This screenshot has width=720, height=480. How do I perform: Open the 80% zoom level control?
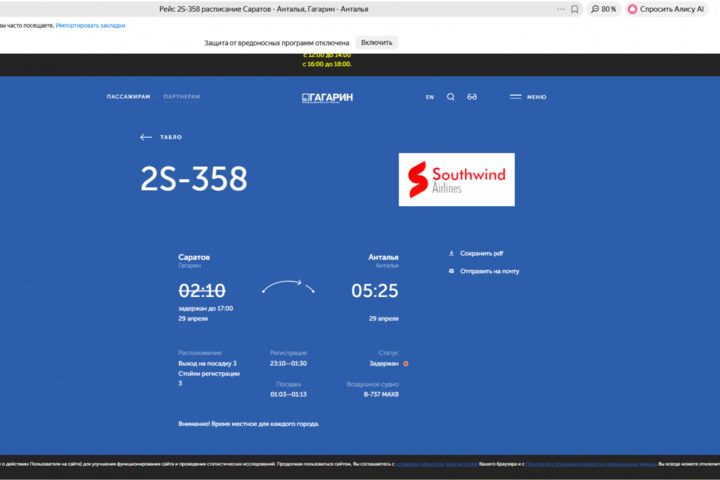(602, 9)
